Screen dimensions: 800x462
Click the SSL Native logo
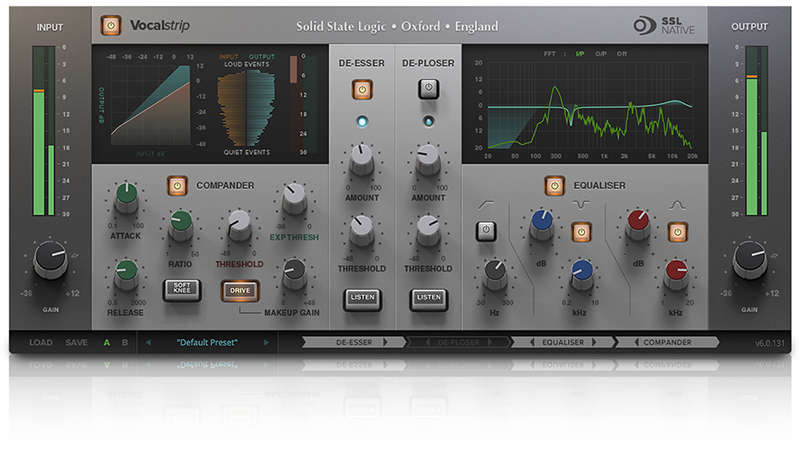click(x=664, y=25)
